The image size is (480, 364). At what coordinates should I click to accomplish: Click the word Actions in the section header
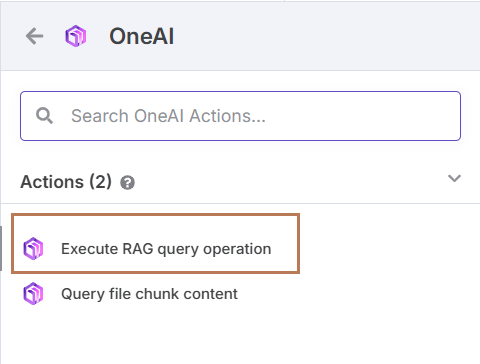pyautogui.click(x=52, y=182)
